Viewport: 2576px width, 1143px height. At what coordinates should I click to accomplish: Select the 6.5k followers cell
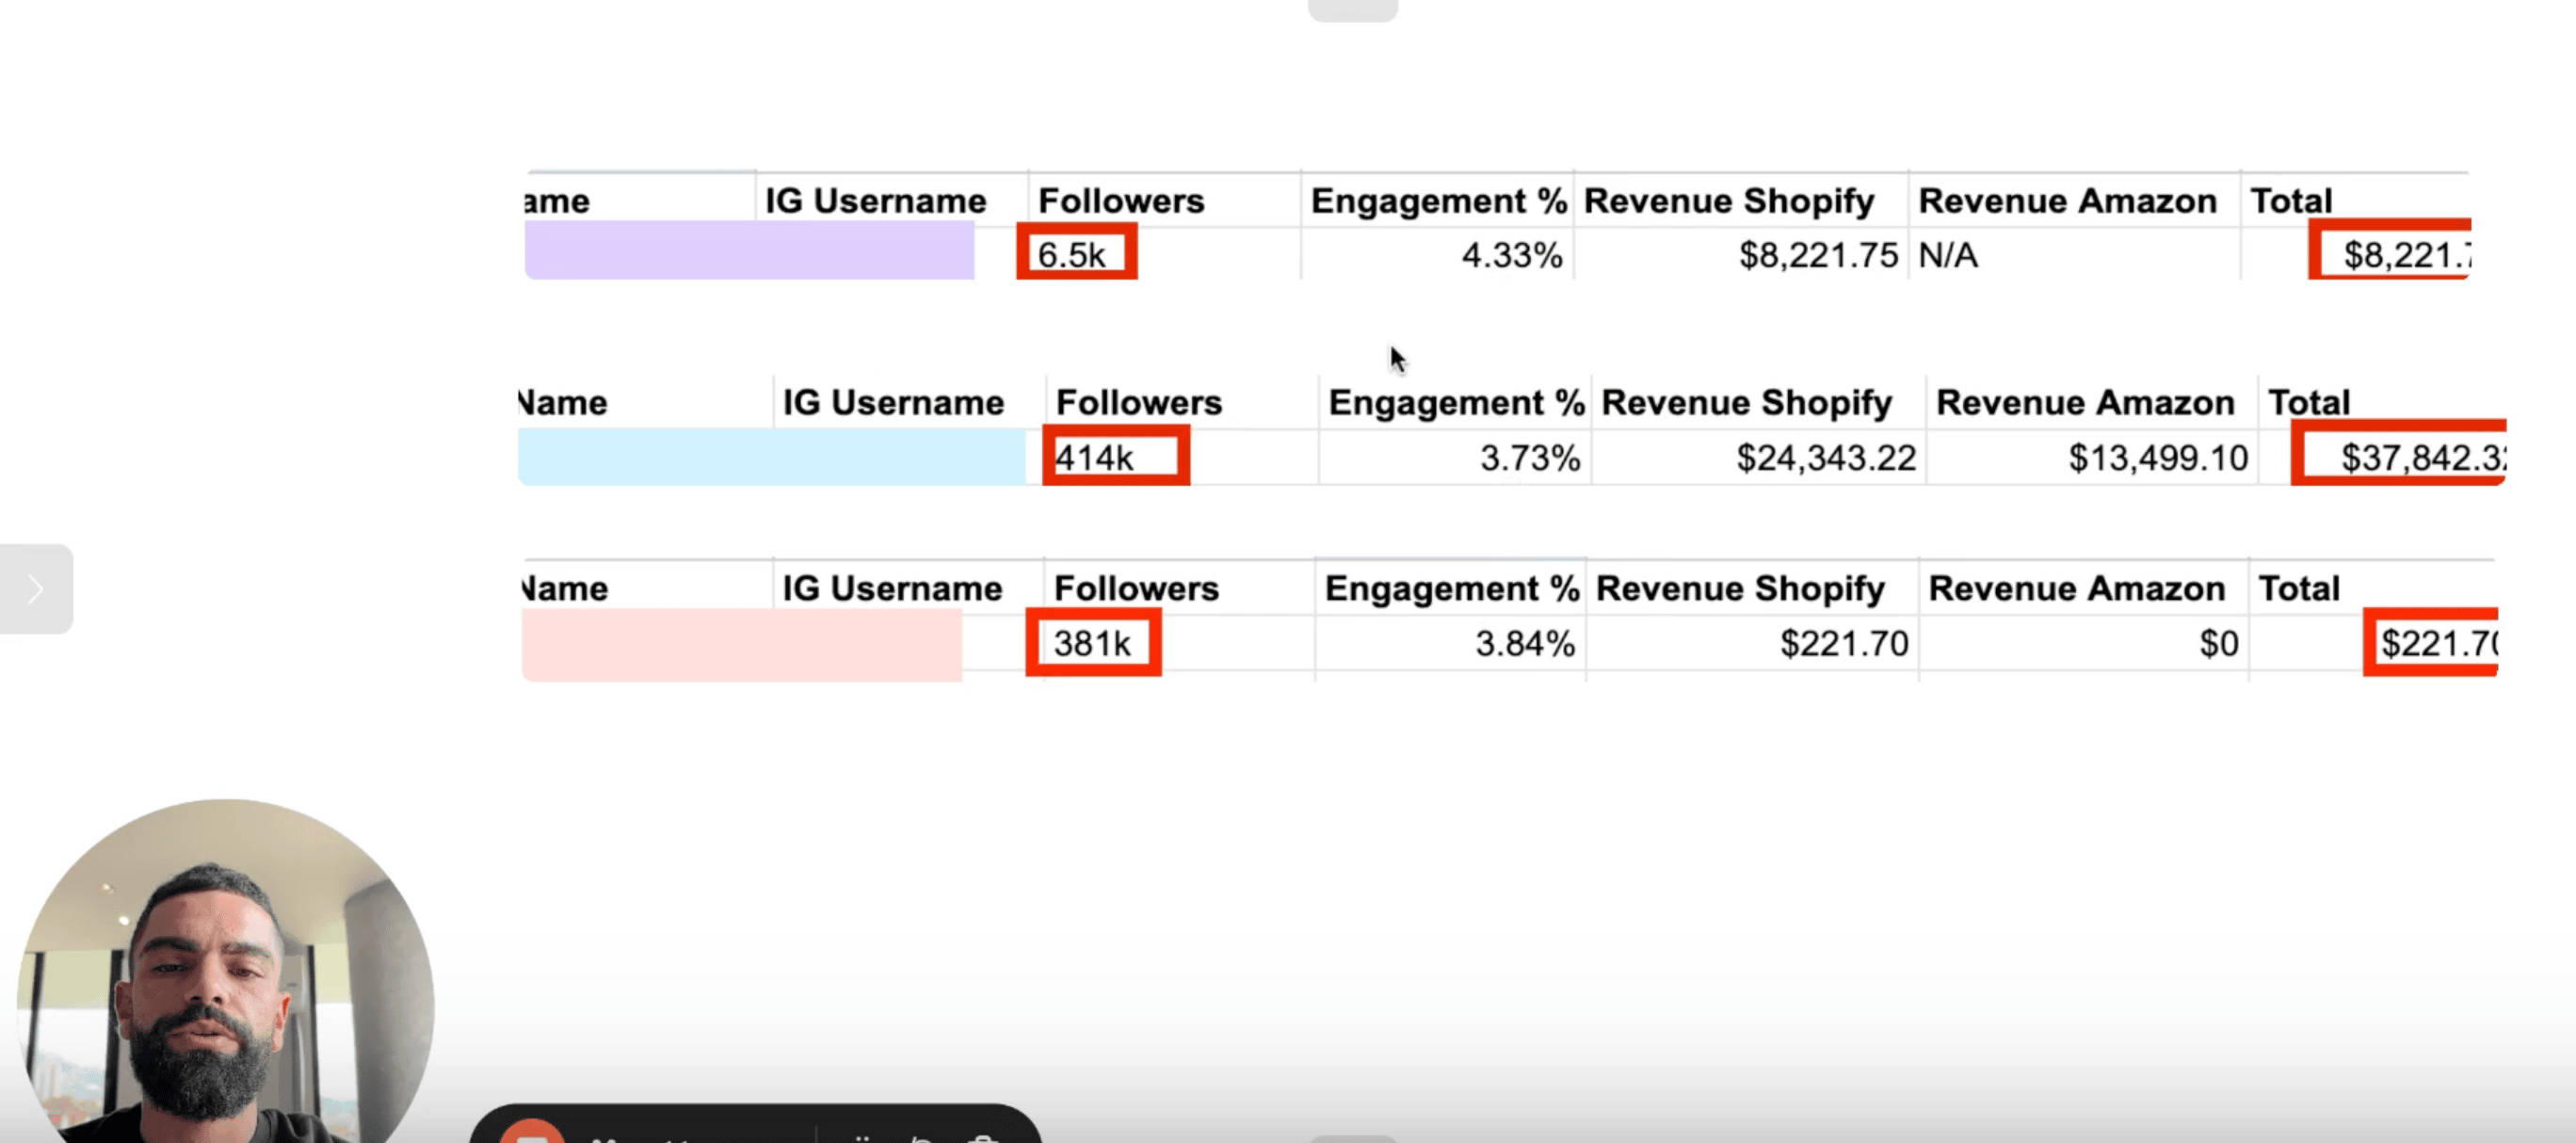(x=1076, y=253)
